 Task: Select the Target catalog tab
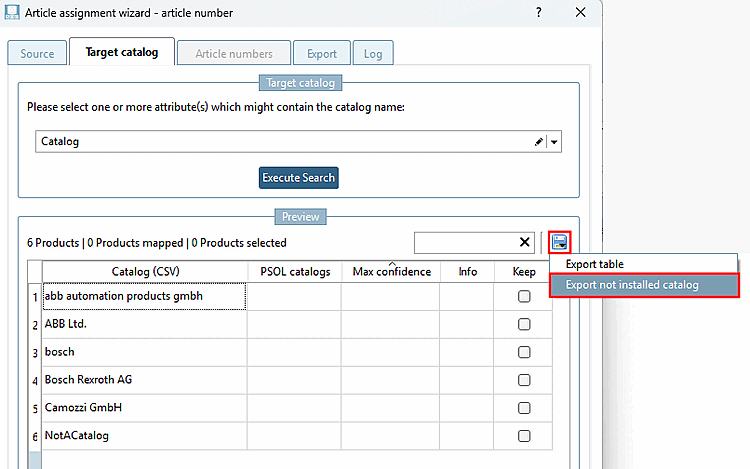tap(122, 52)
